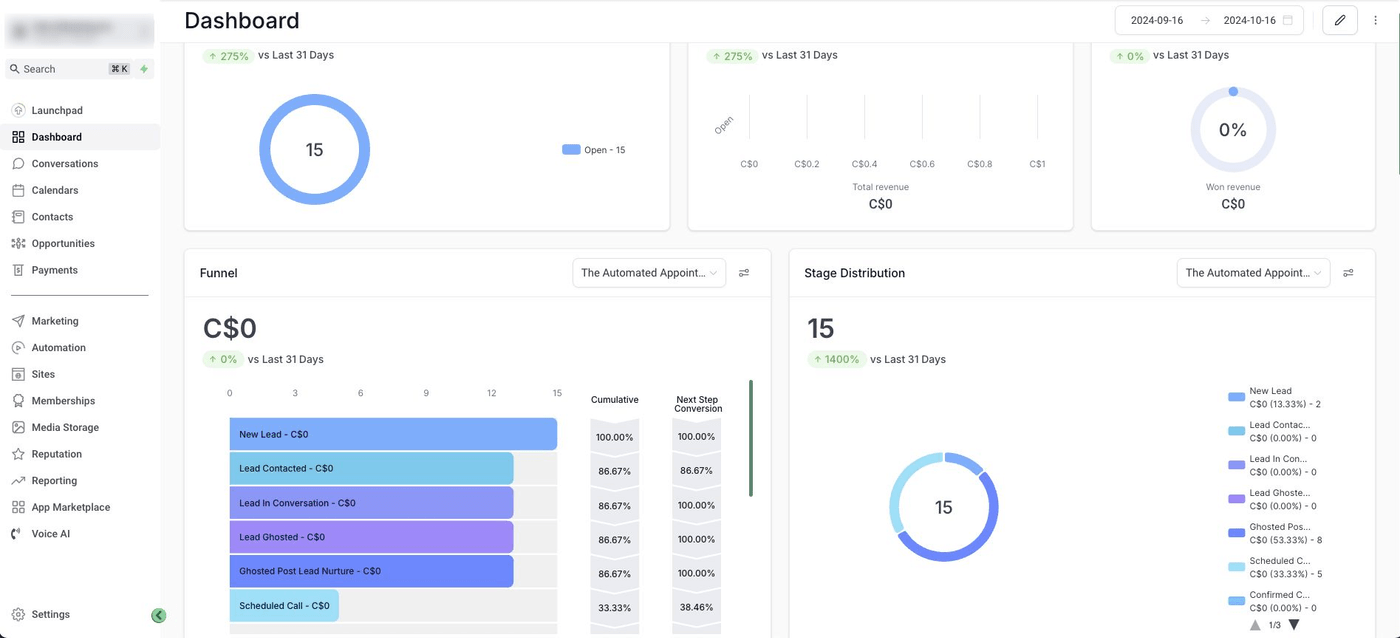Collapse sidebar with green arrow button
Viewport: 1400px width, 638px height.
(x=158, y=616)
